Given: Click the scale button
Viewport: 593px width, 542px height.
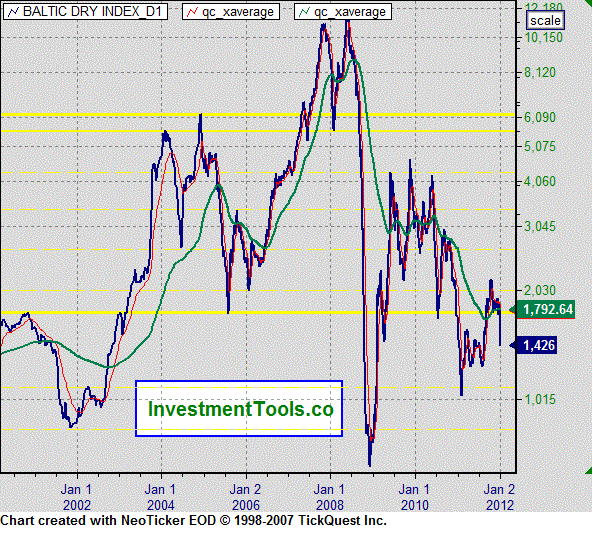Looking at the screenshot, I should pos(545,20).
